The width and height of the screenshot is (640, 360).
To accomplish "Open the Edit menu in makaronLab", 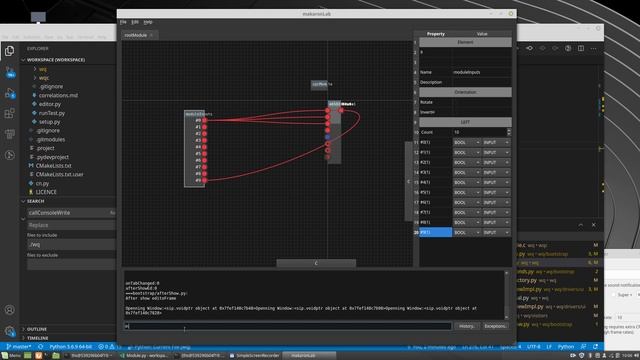I will [x=135, y=22].
